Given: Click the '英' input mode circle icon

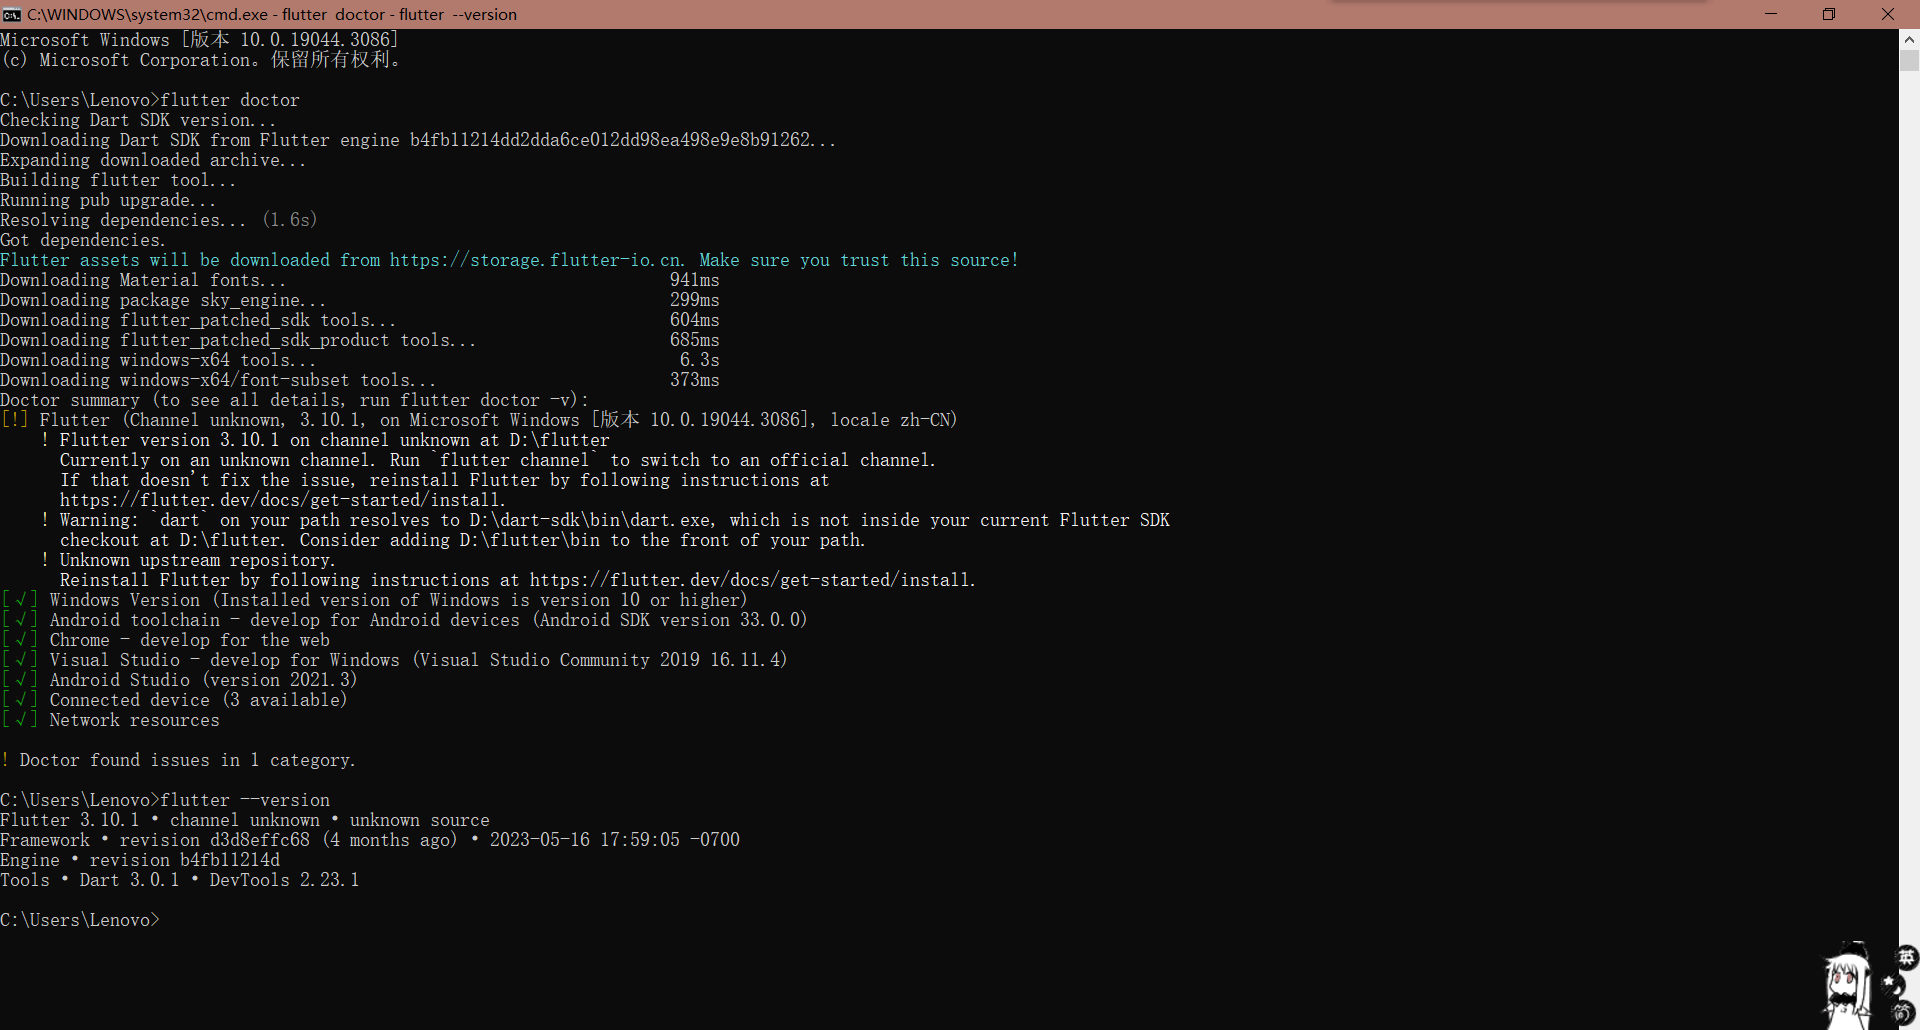Looking at the screenshot, I should [1906, 958].
